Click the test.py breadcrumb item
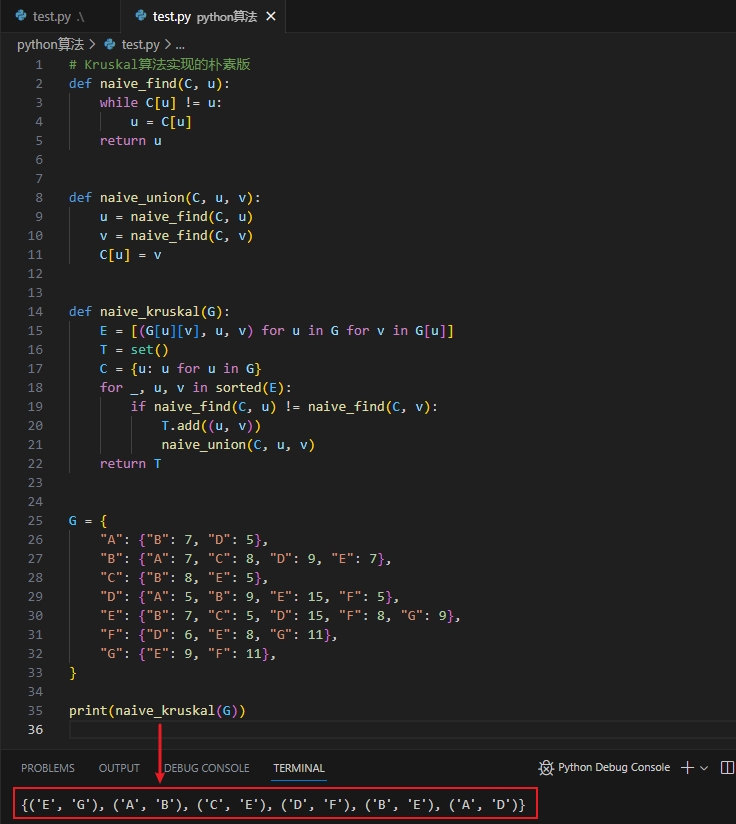 pos(141,45)
